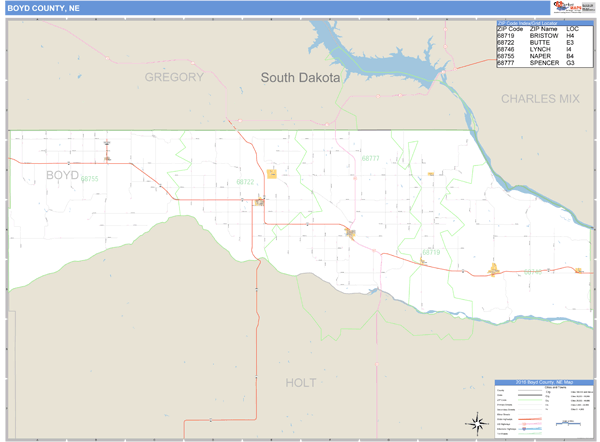The height and width of the screenshot is (442, 600).
Task: Click the green 68777 ZIP label on map
Action: 370,158
